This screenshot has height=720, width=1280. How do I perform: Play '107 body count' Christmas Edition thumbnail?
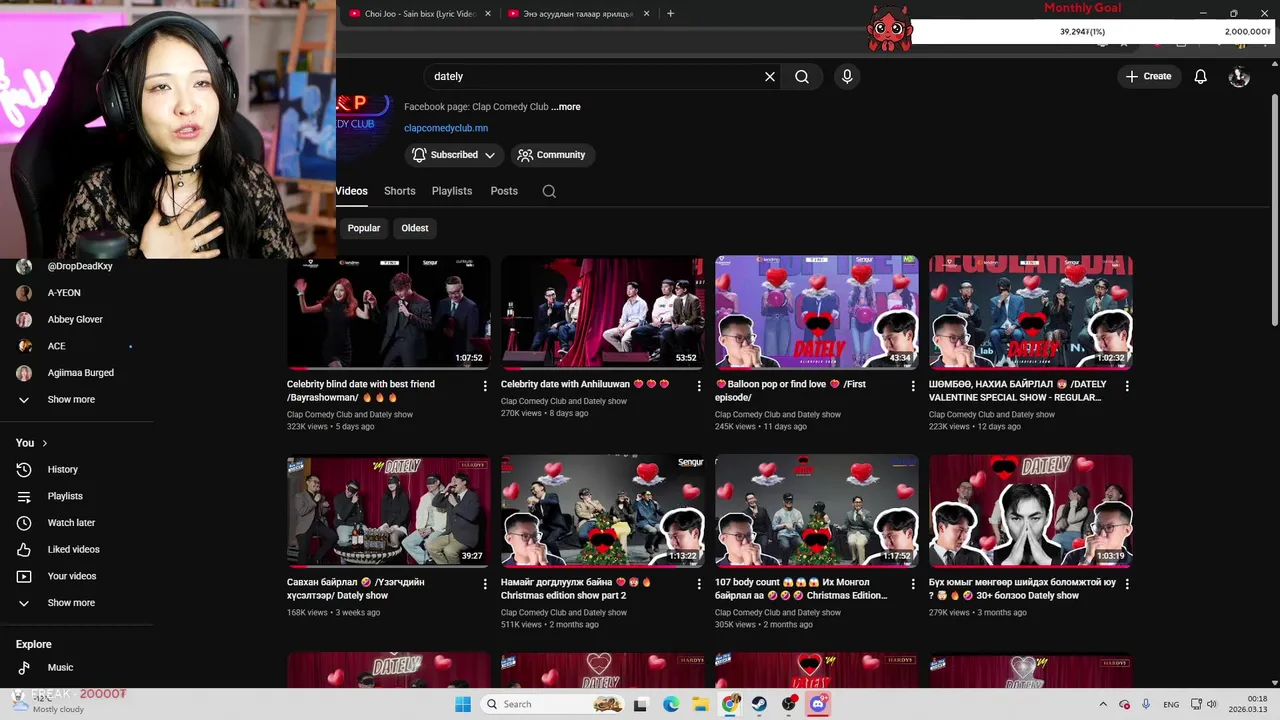[x=816, y=511]
